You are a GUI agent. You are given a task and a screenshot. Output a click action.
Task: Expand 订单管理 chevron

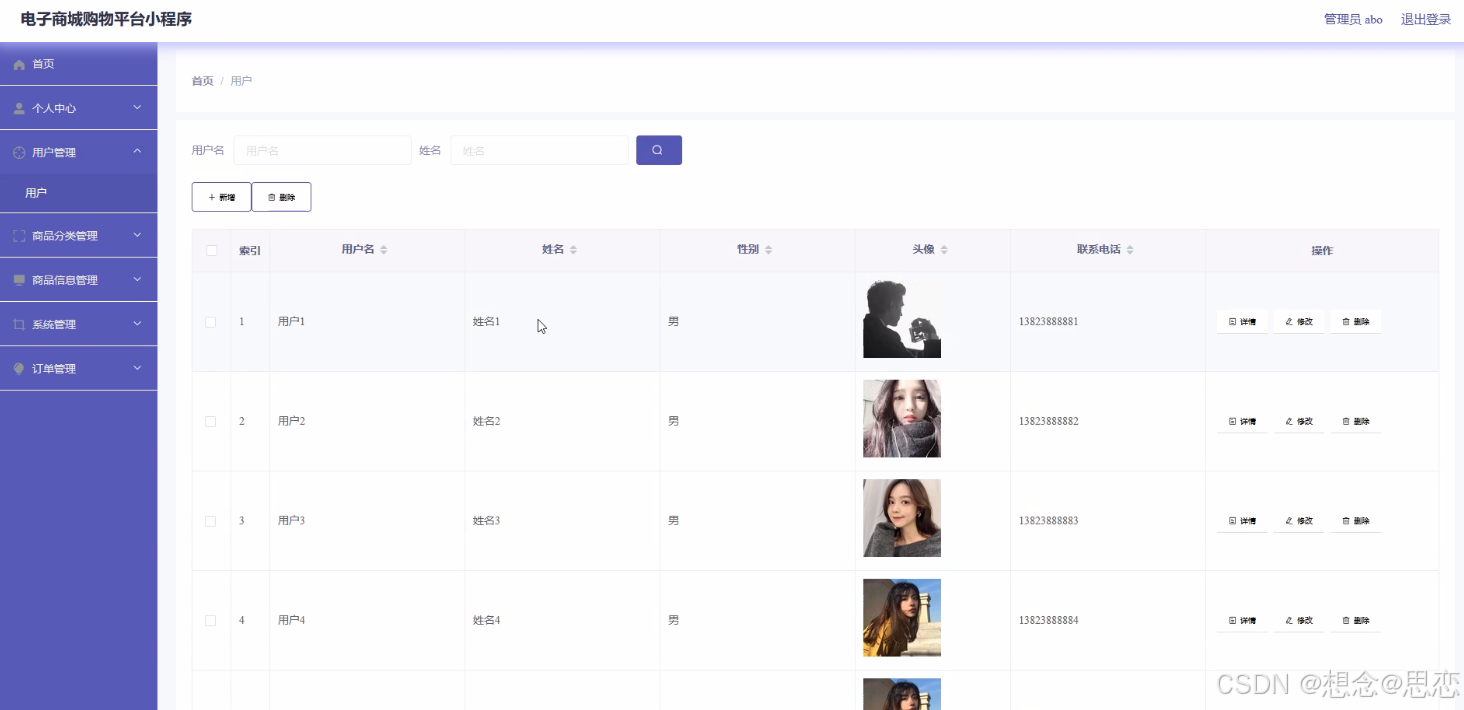[x=137, y=368]
